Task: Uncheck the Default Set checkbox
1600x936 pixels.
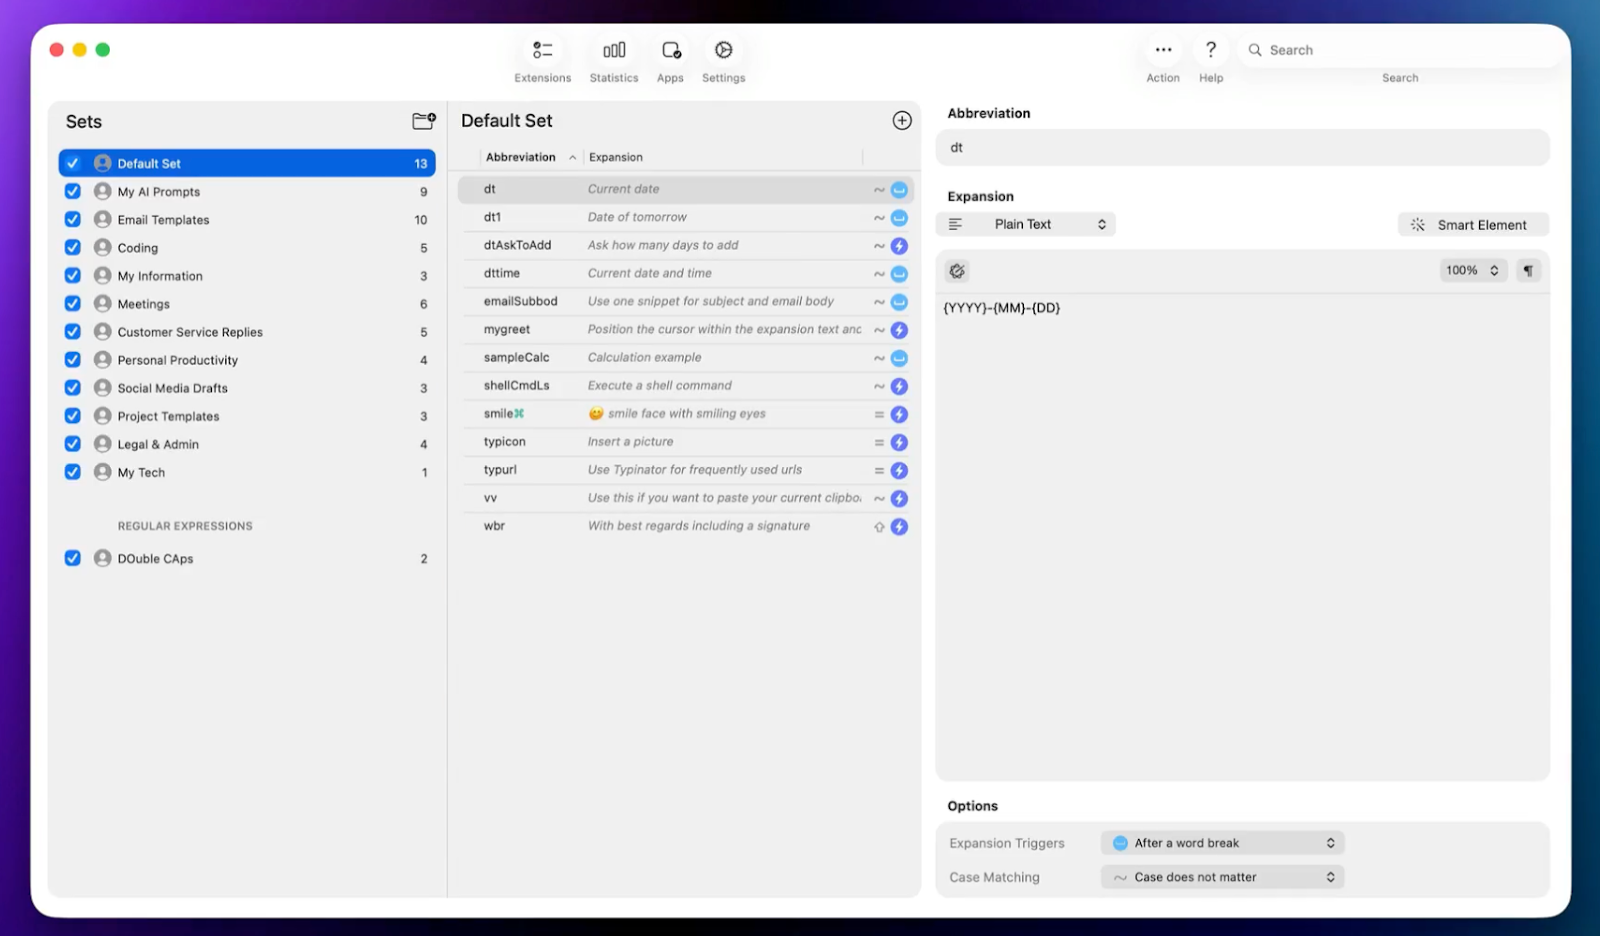Action: coord(73,163)
